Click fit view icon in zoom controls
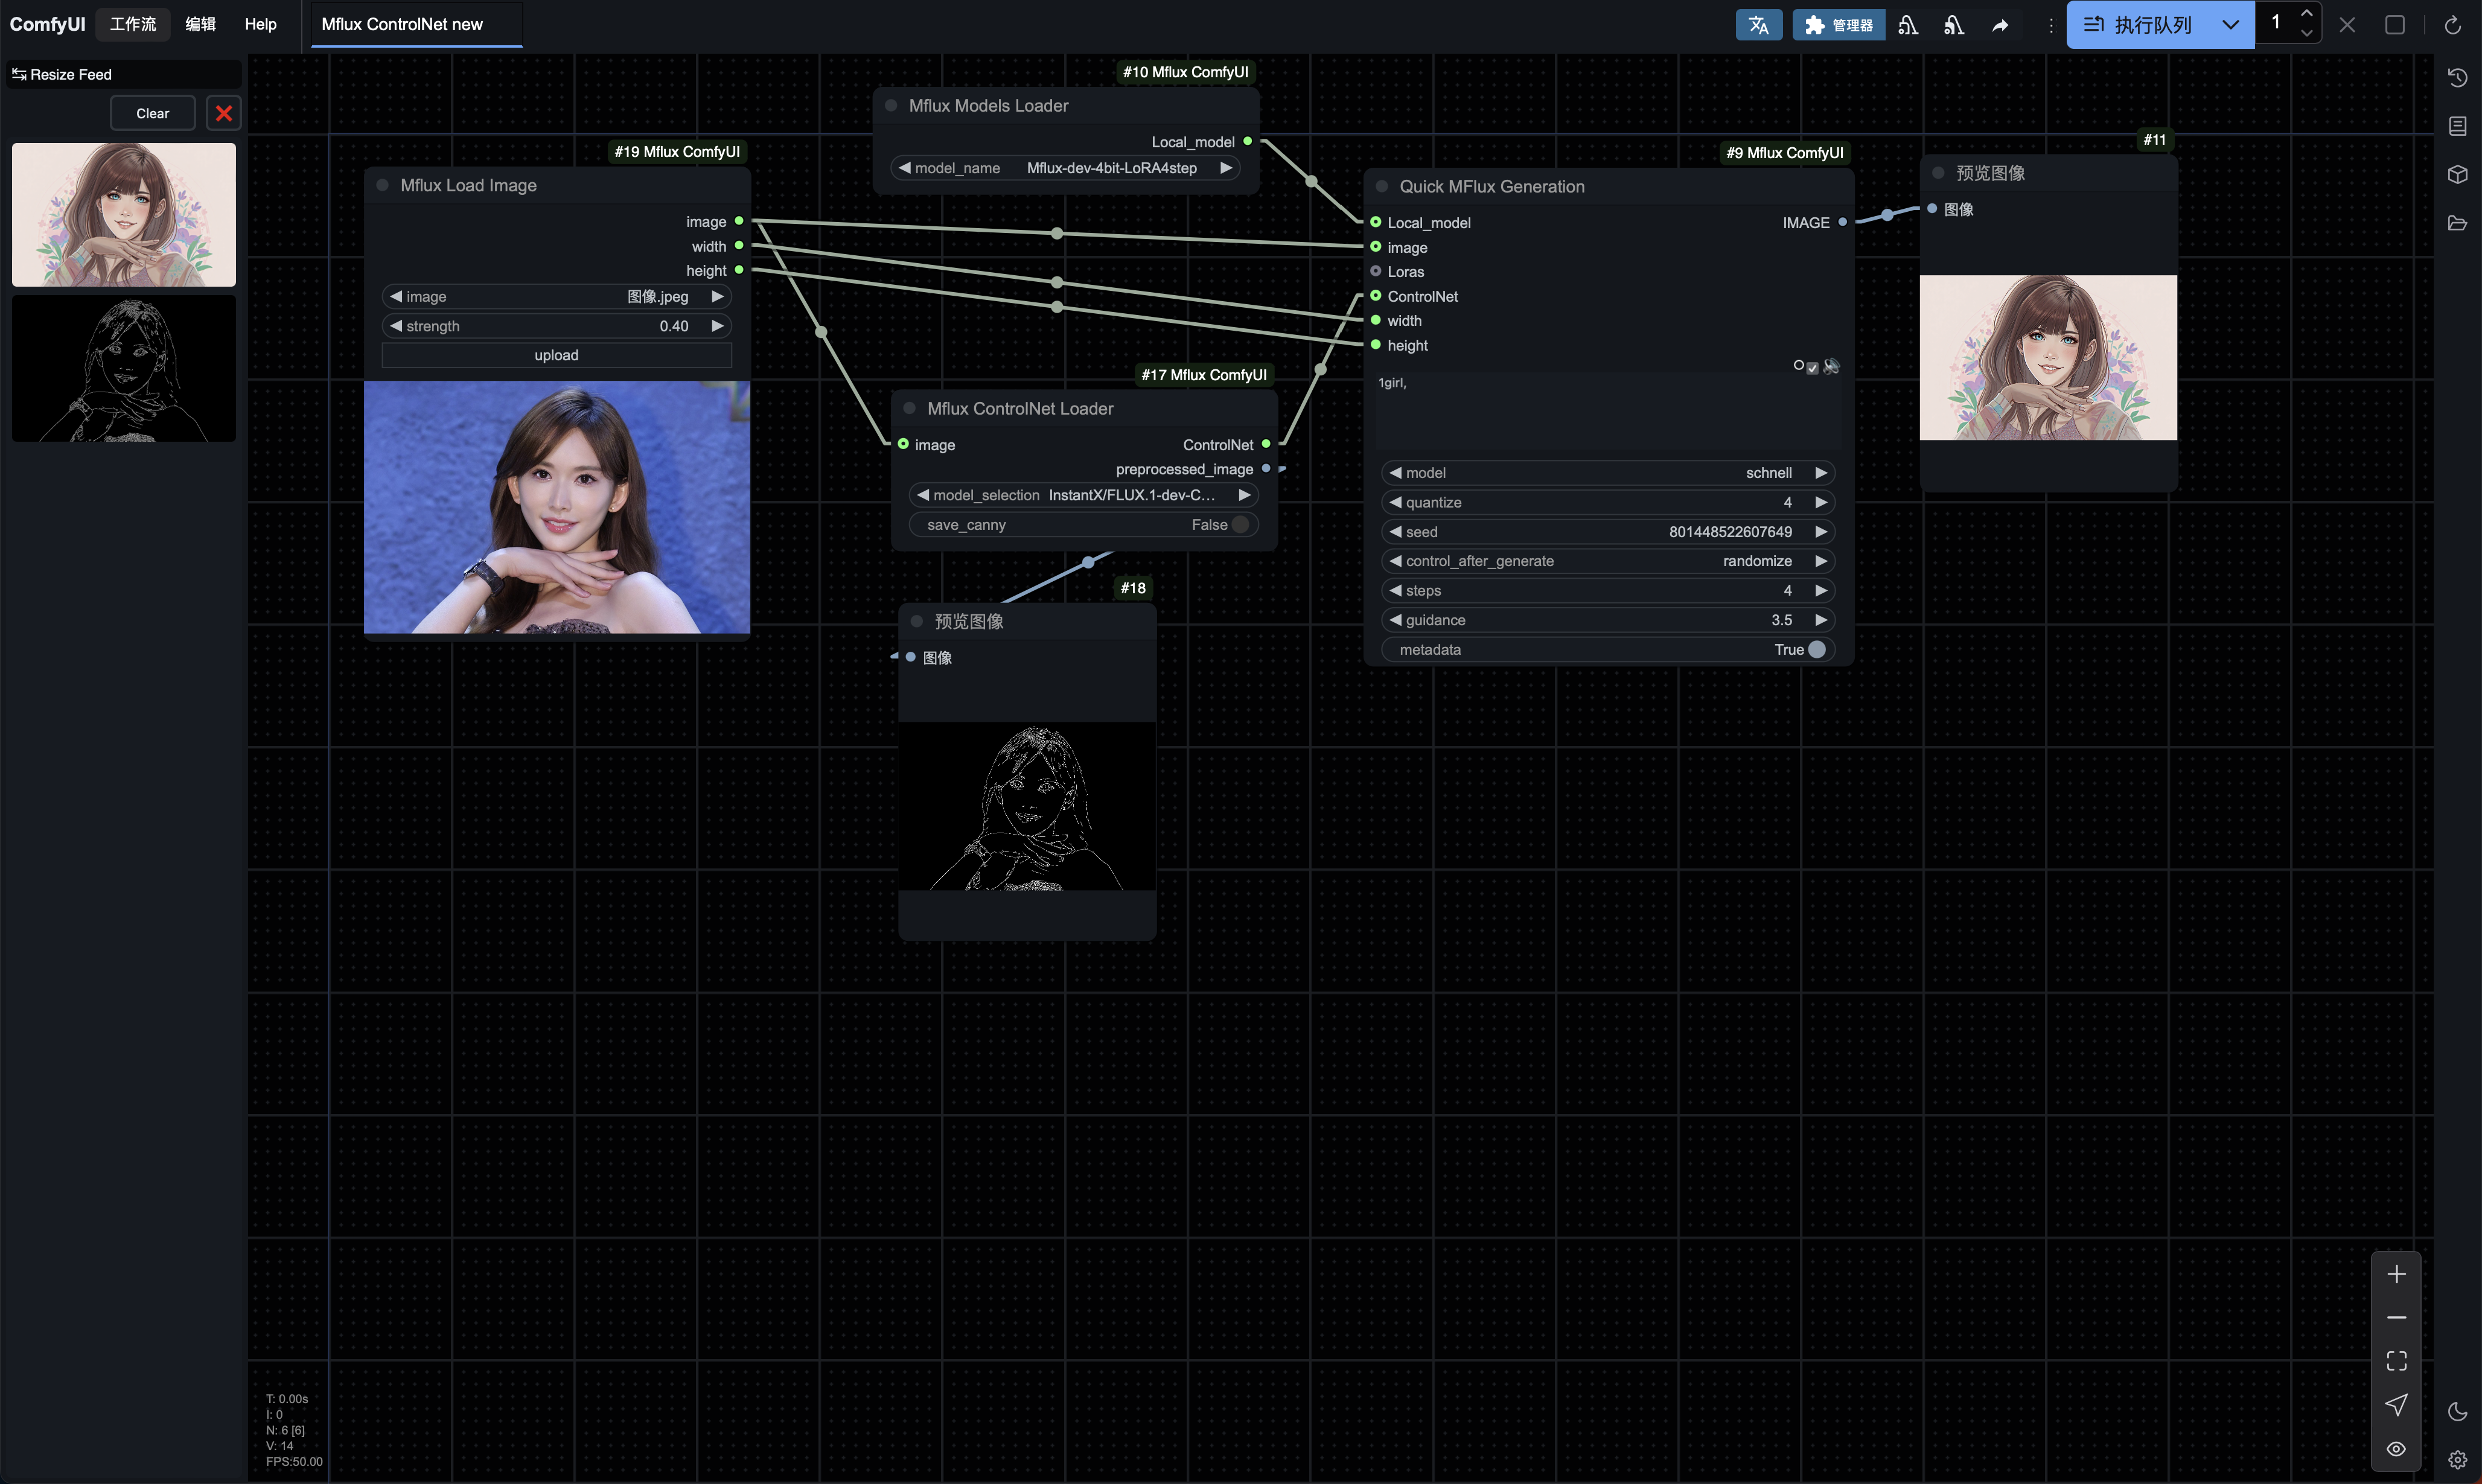 [2396, 1361]
